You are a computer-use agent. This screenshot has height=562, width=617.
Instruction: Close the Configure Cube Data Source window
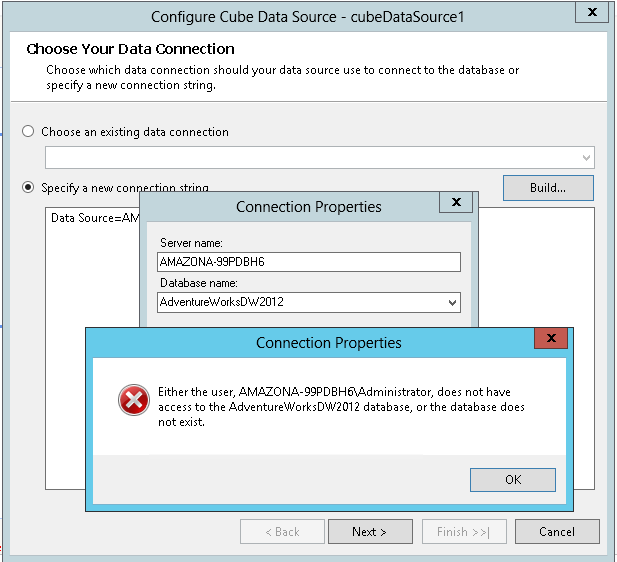(592, 13)
